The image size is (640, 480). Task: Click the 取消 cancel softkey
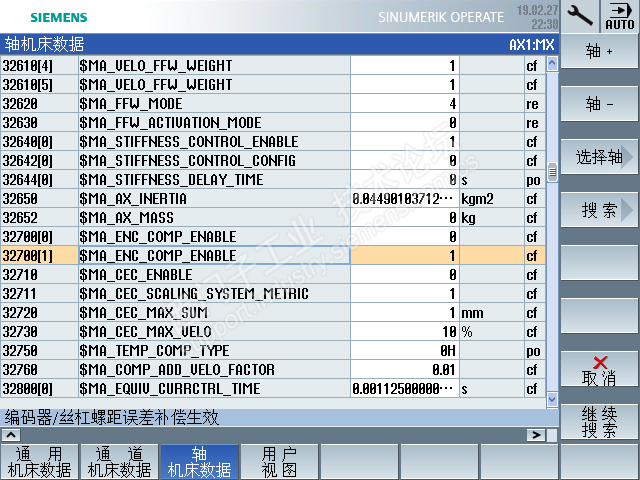tap(599, 369)
